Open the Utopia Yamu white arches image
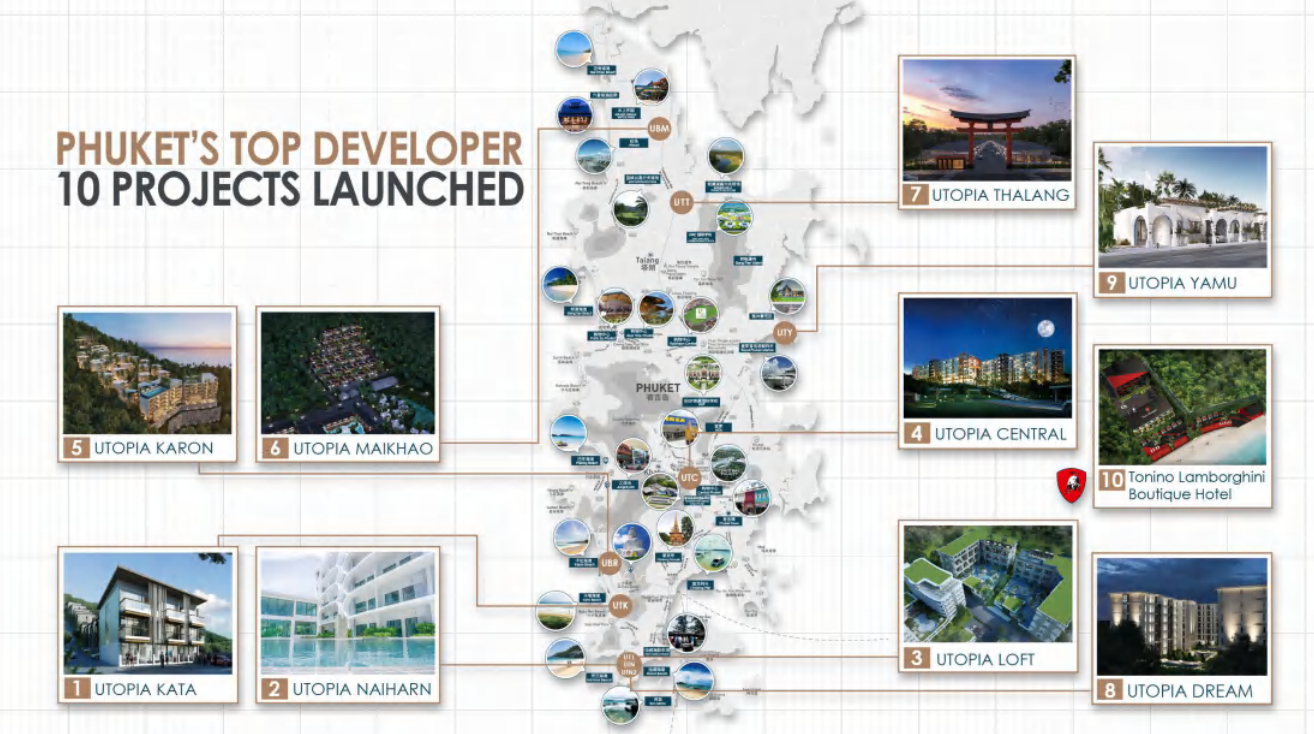 1183,208
